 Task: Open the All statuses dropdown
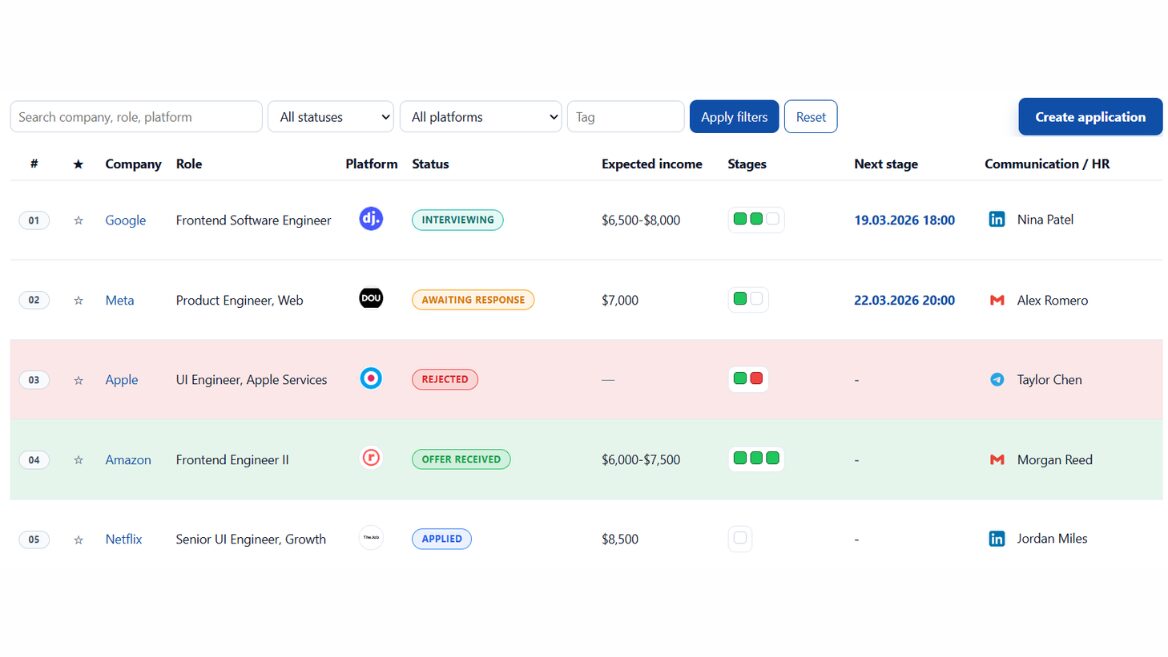(x=331, y=117)
